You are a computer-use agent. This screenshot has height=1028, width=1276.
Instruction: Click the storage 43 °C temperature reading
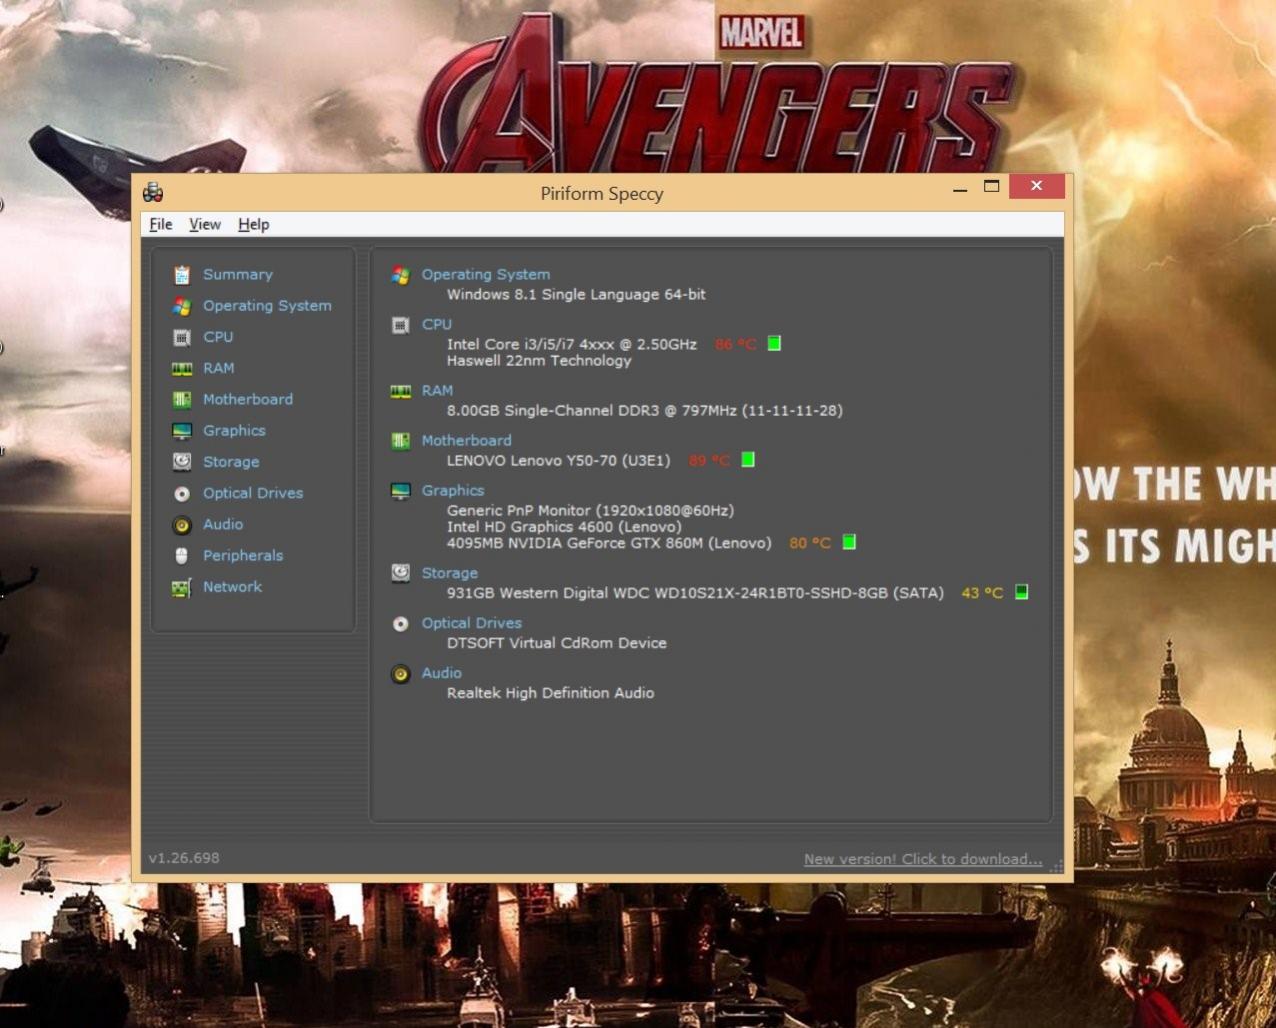(x=981, y=593)
